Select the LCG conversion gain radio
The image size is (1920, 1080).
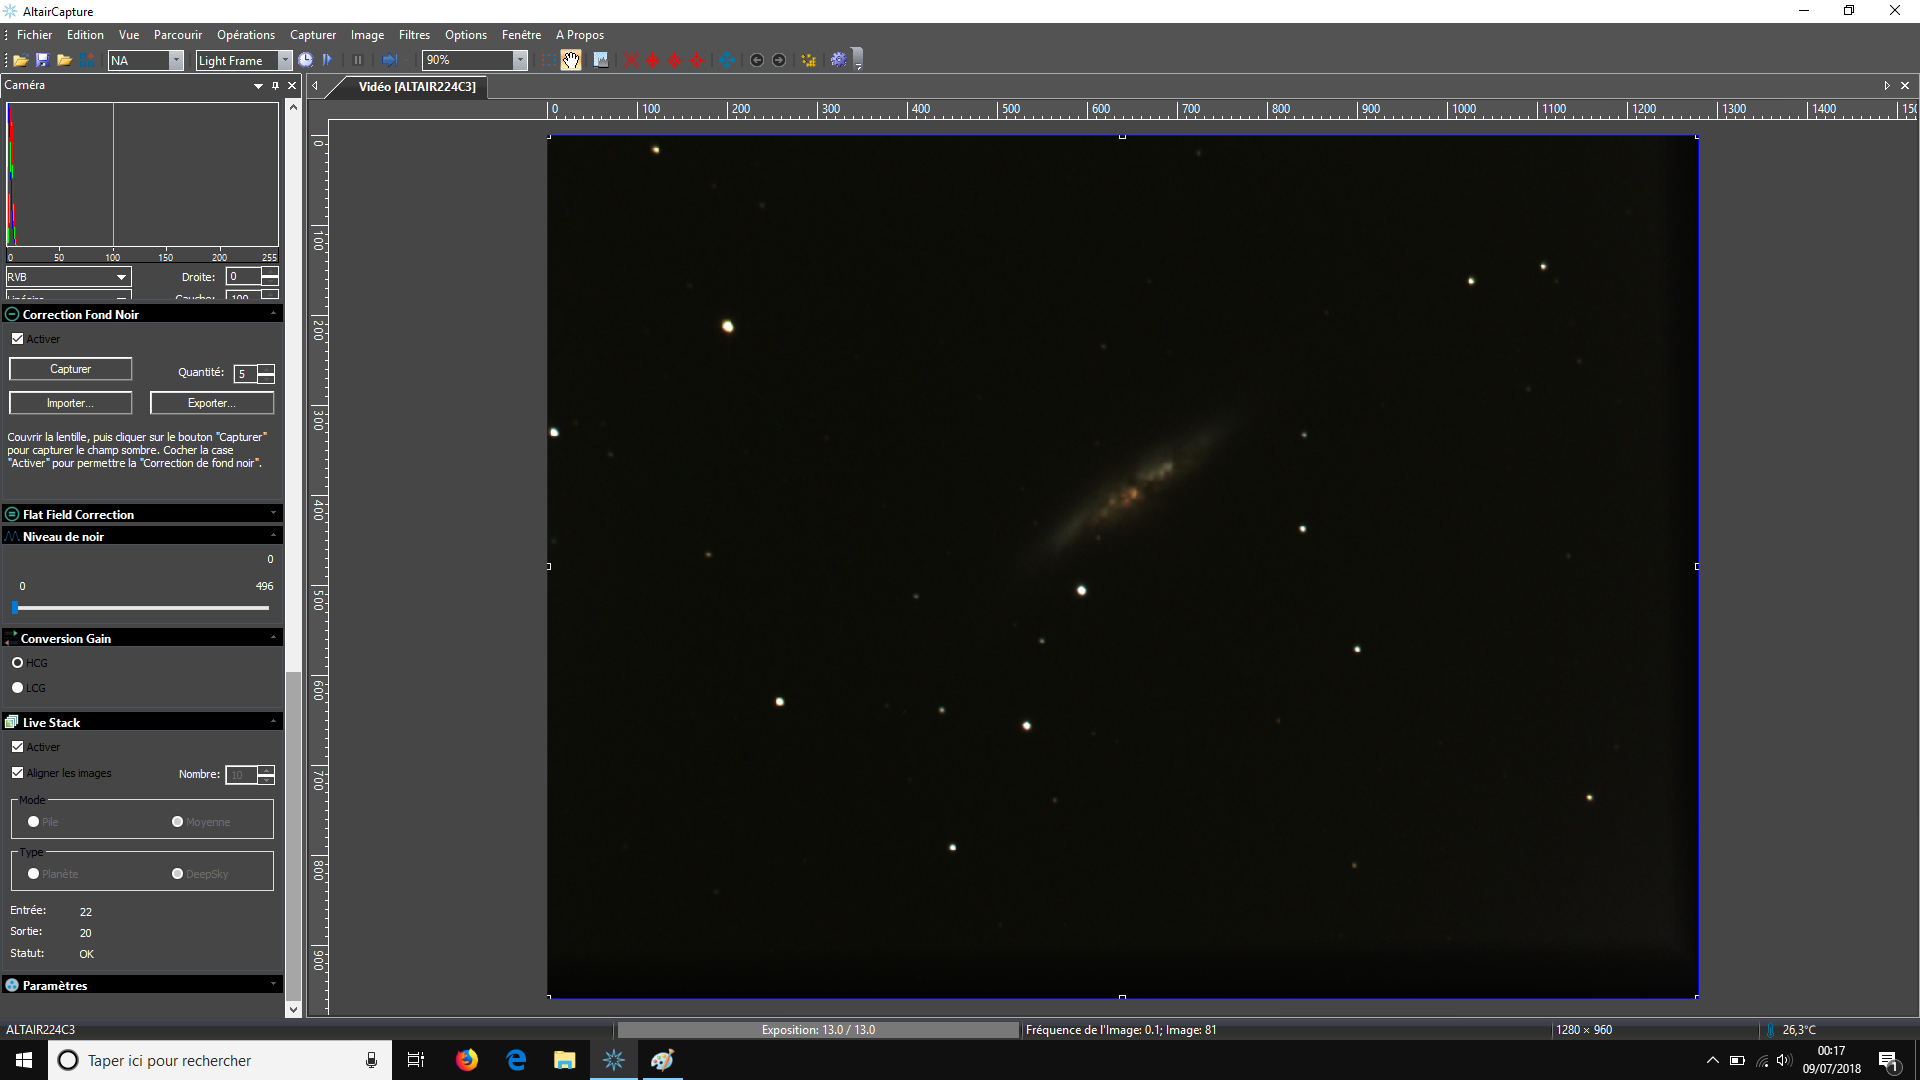17,688
